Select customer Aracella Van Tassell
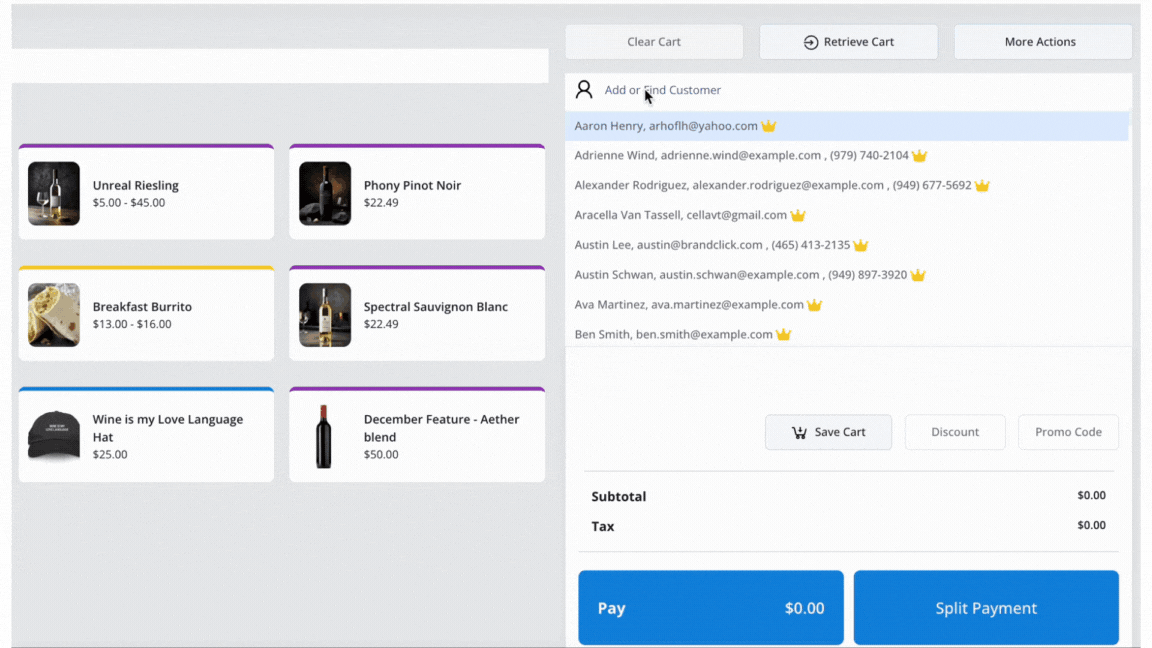This screenshot has height=648, width=1152. point(847,215)
